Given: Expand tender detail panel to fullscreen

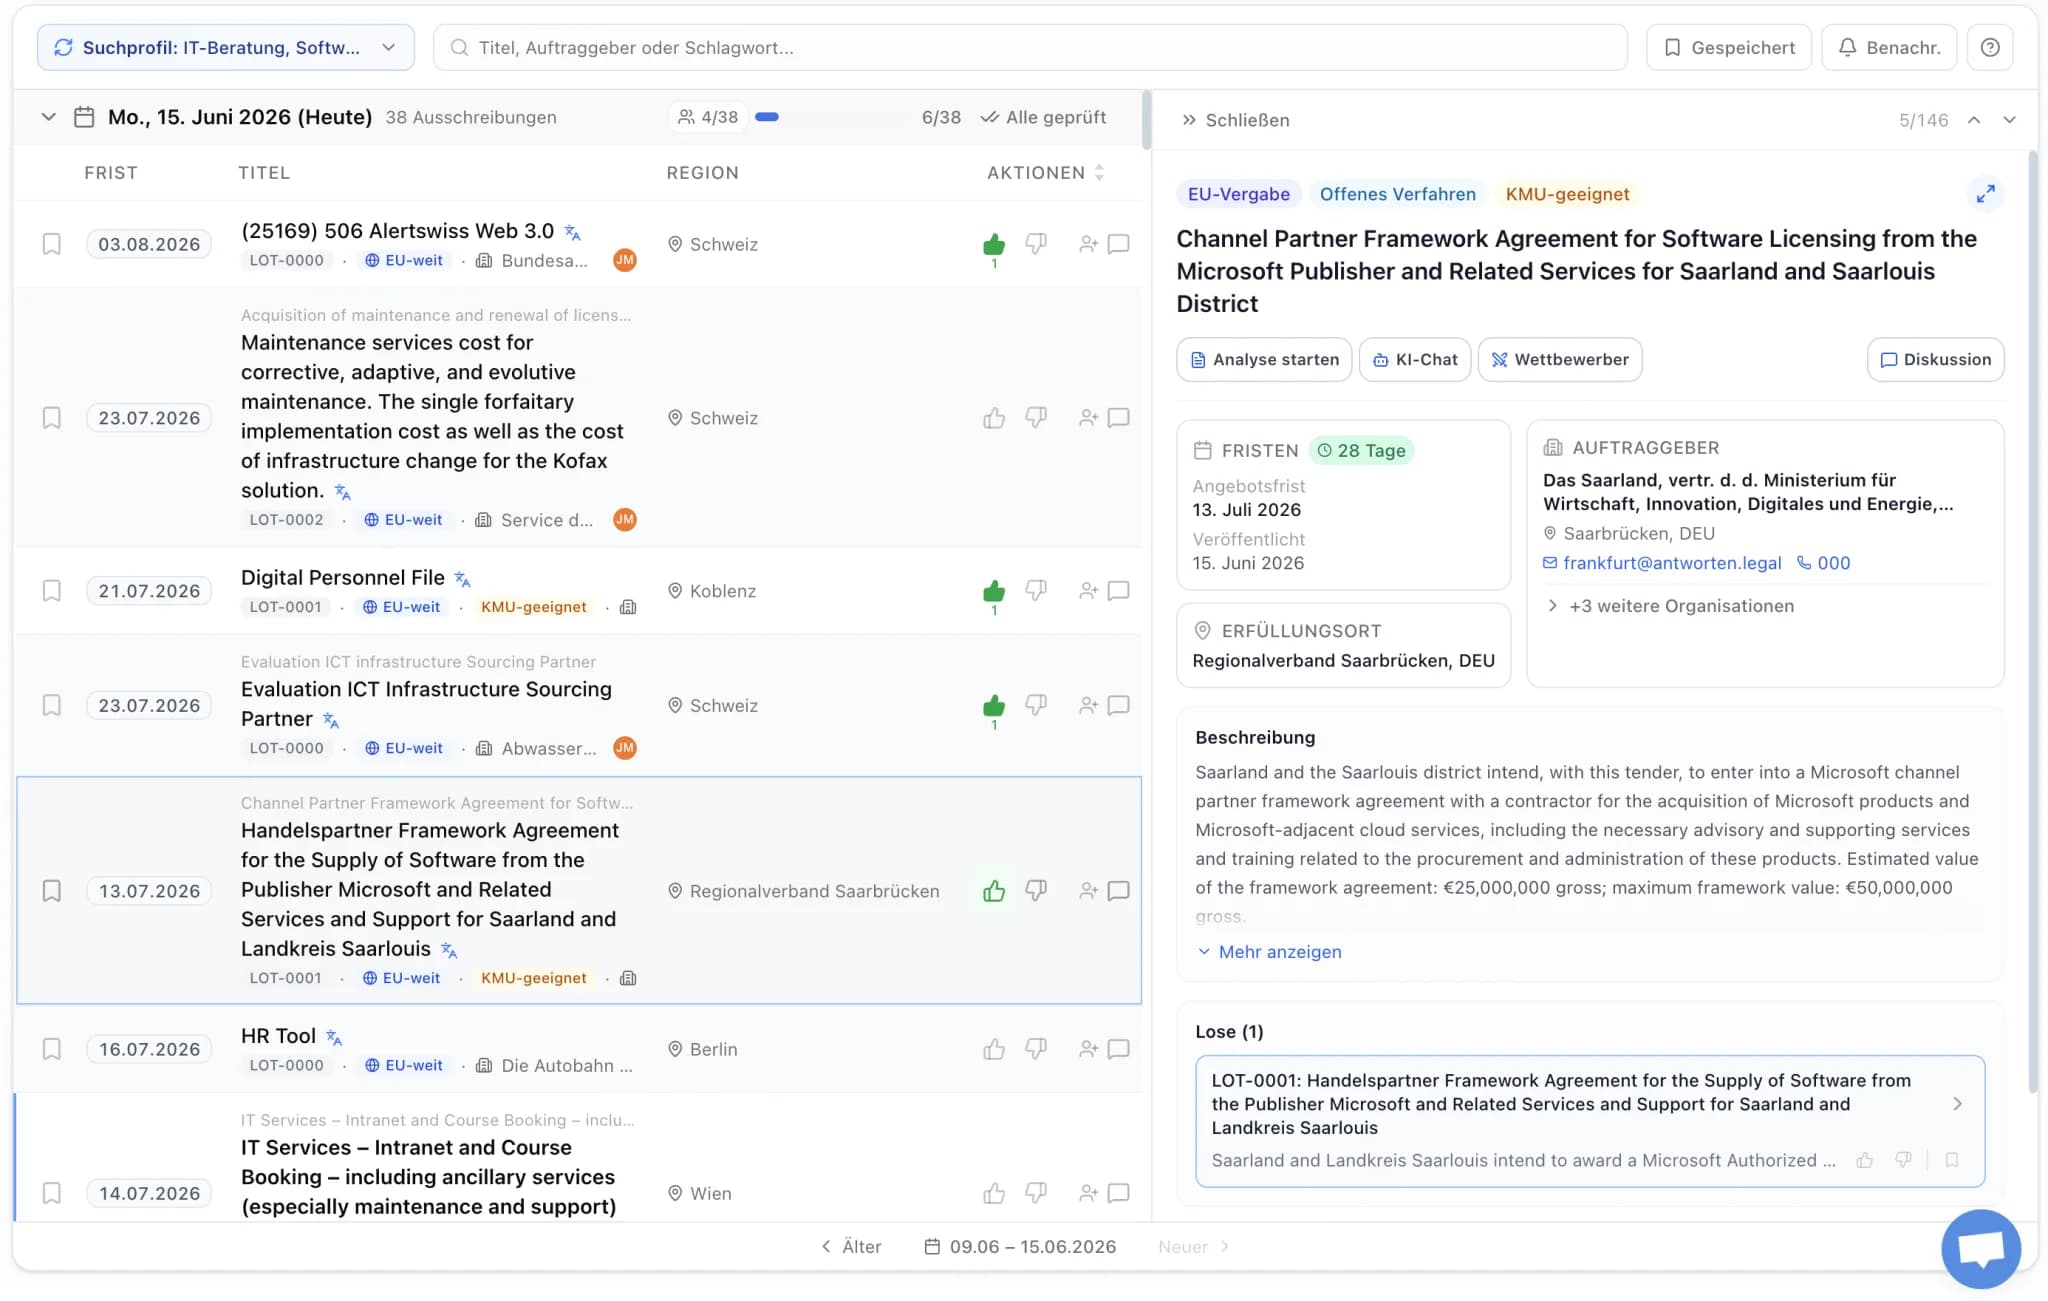Looking at the screenshot, I should [1985, 193].
